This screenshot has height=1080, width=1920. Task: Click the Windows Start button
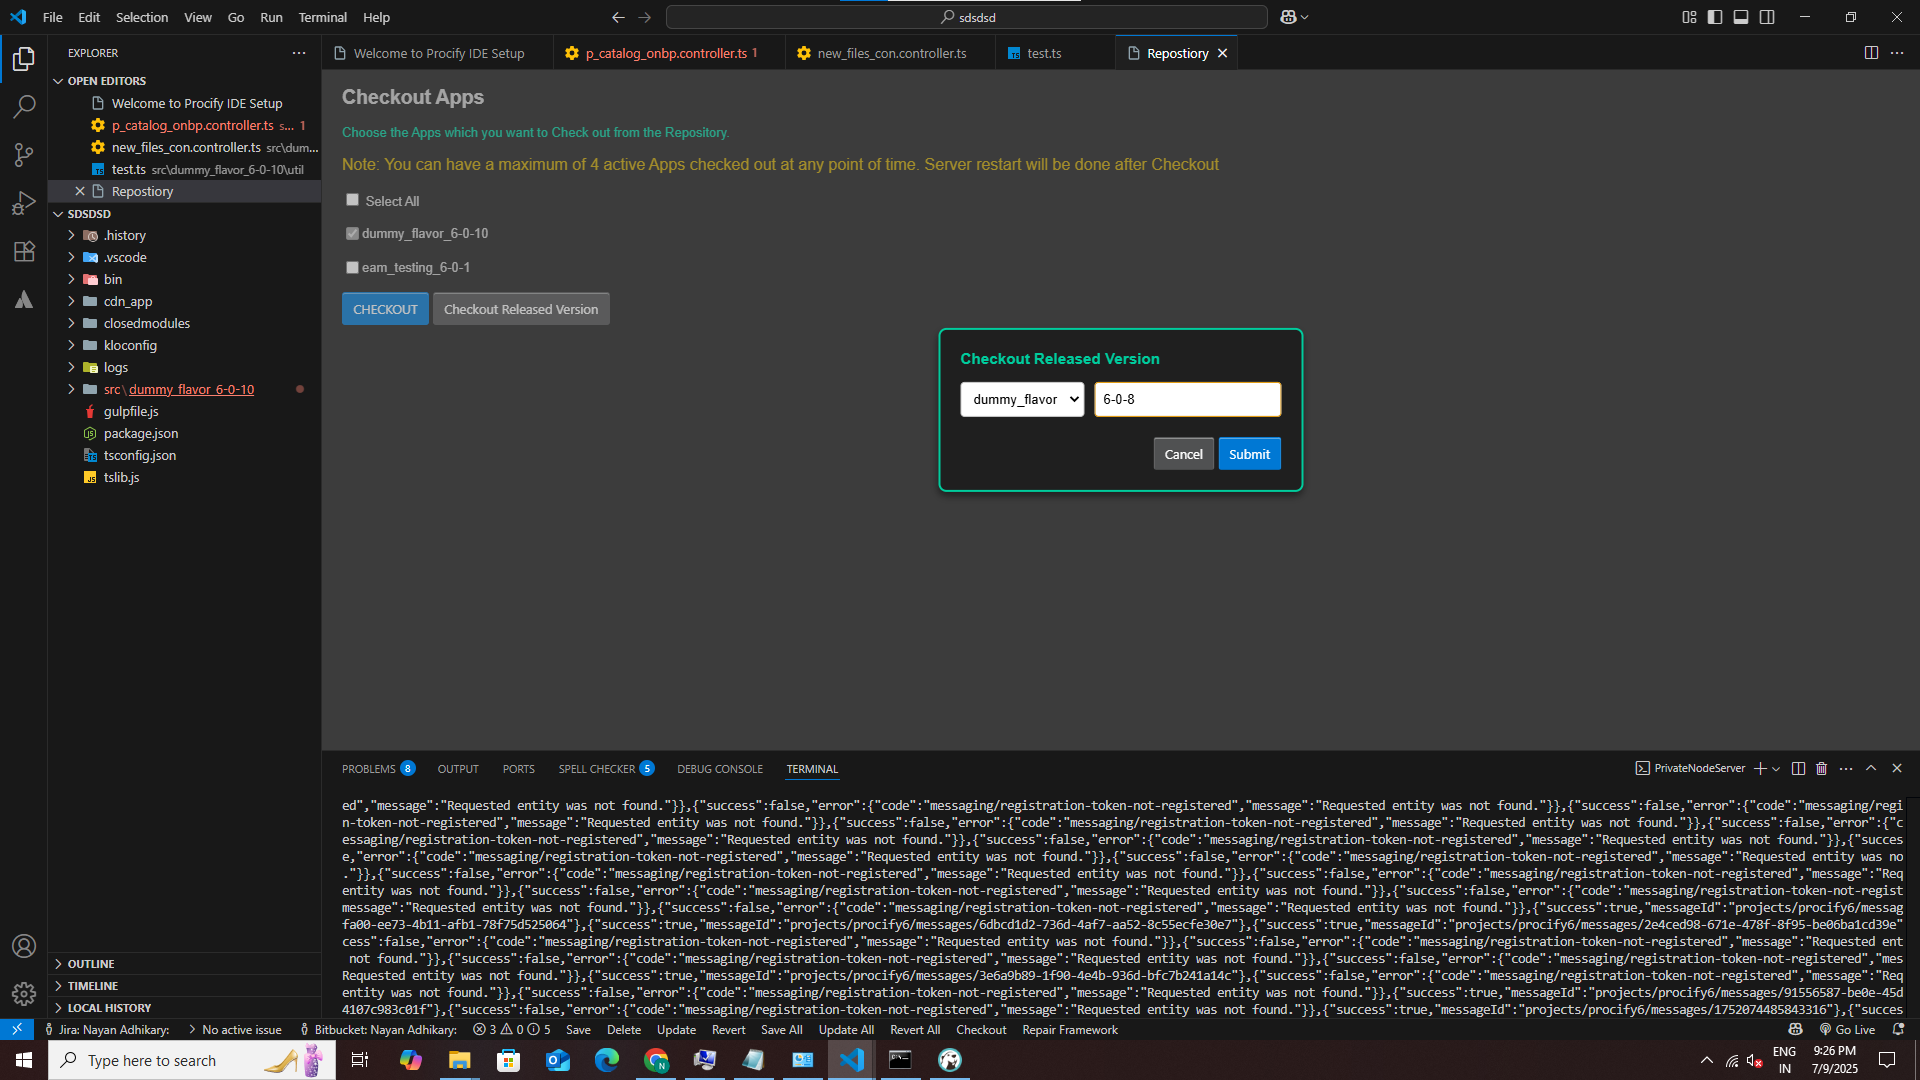(x=24, y=1060)
